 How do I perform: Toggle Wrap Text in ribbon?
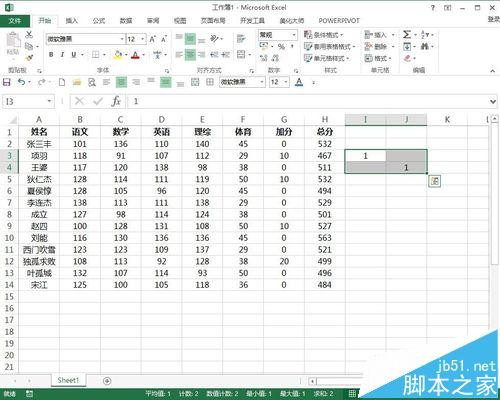241,39
